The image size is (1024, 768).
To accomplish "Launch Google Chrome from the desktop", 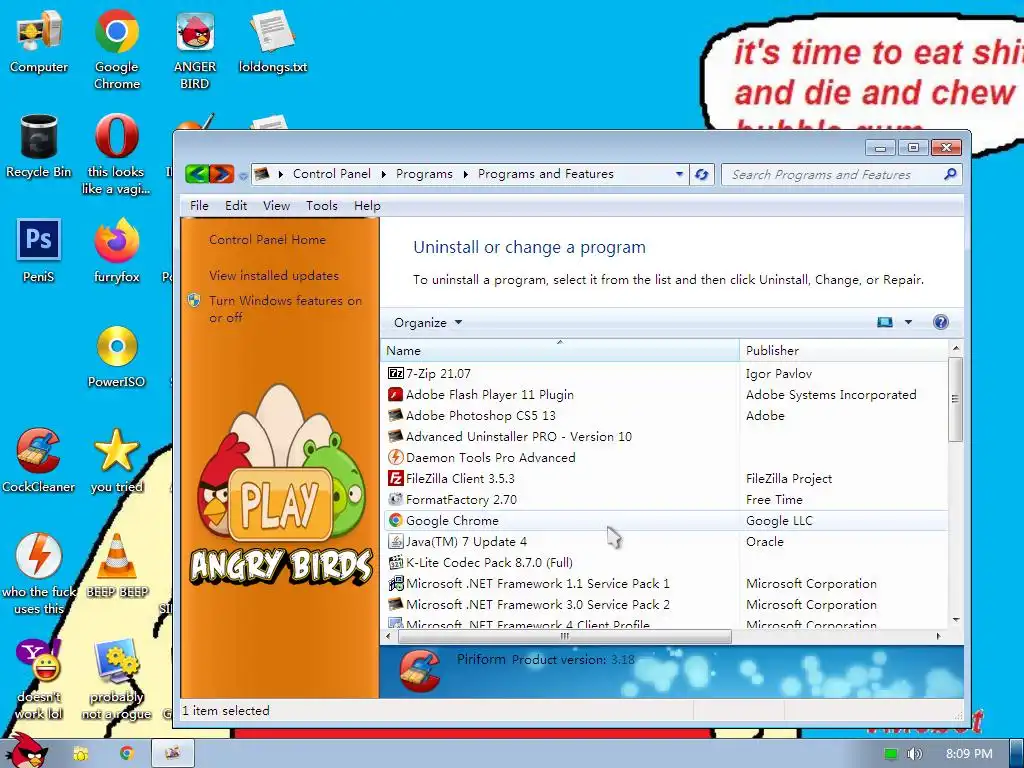I will point(116,49).
